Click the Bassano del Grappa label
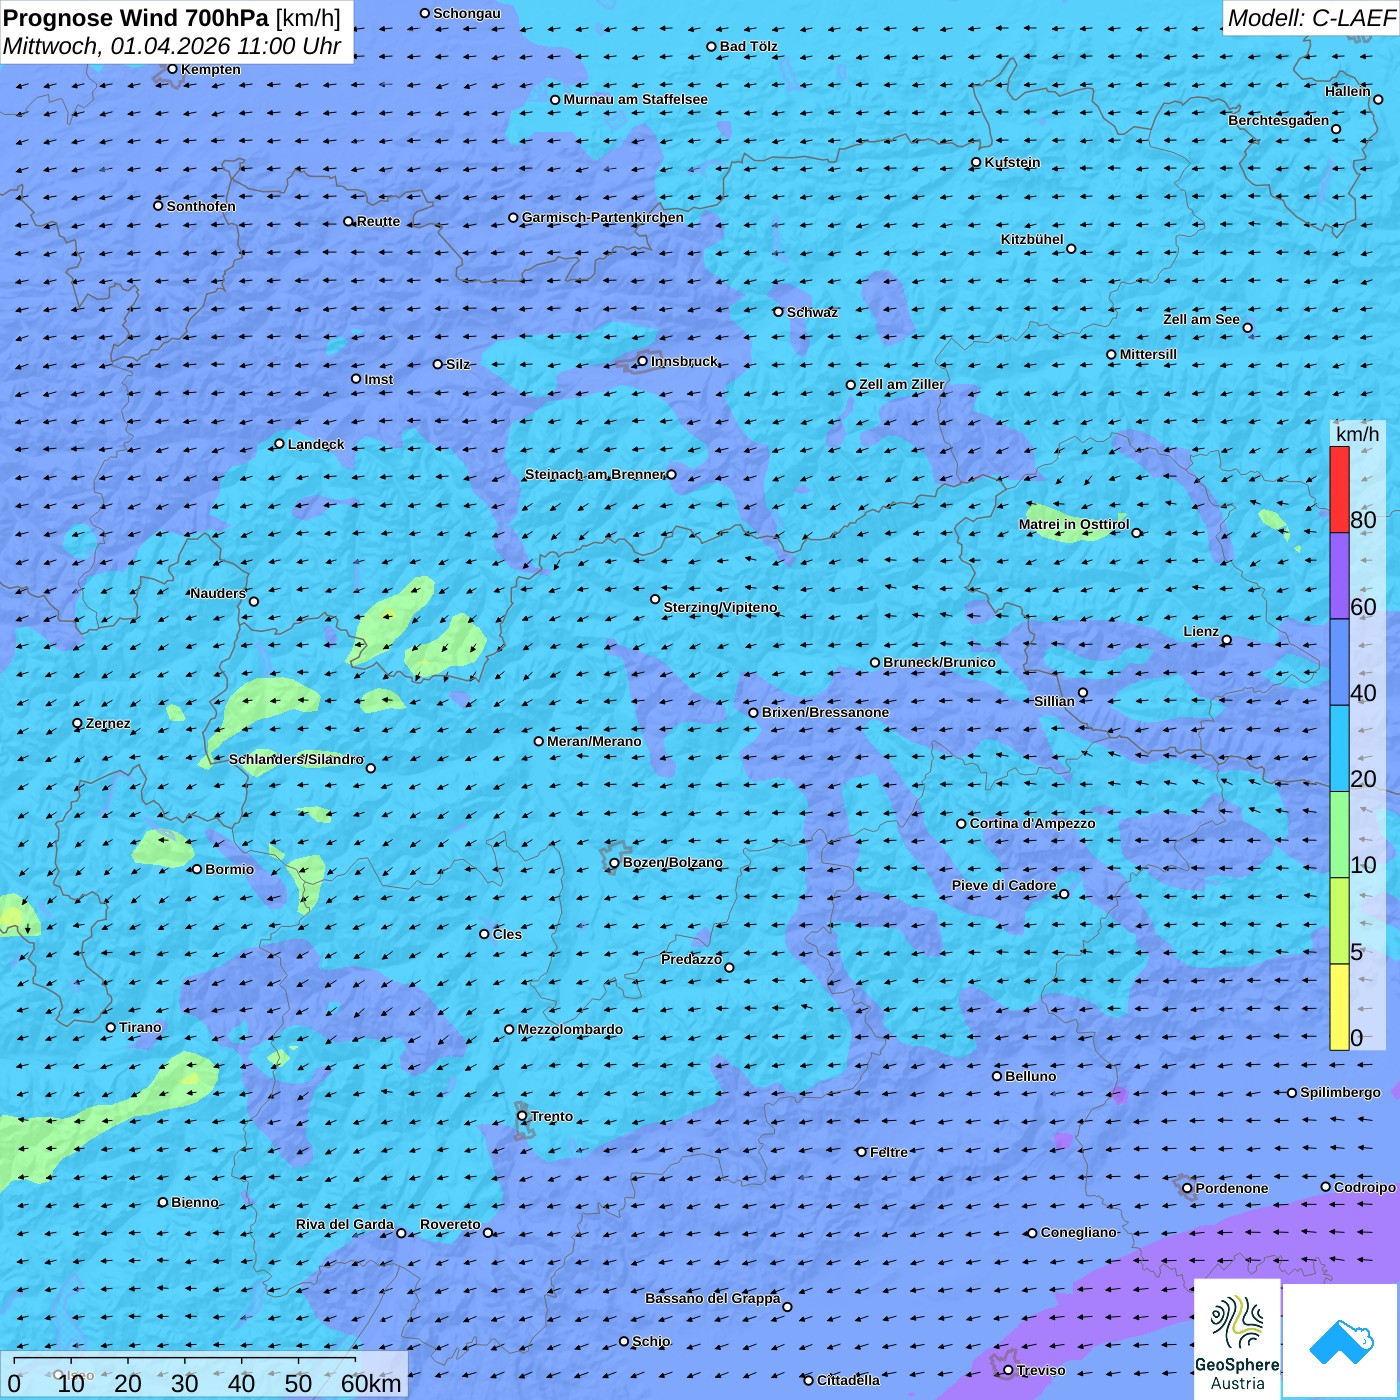Viewport: 1400px width, 1400px height. pyautogui.click(x=712, y=1298)
